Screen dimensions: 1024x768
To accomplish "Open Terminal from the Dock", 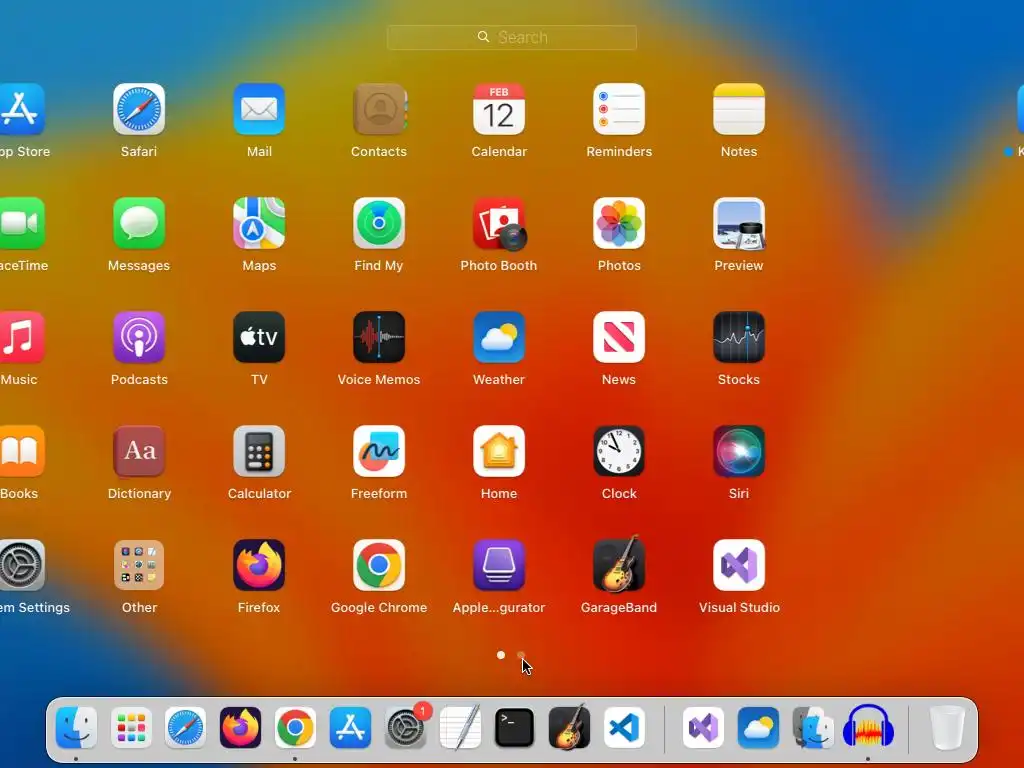I will click(515, 728).
